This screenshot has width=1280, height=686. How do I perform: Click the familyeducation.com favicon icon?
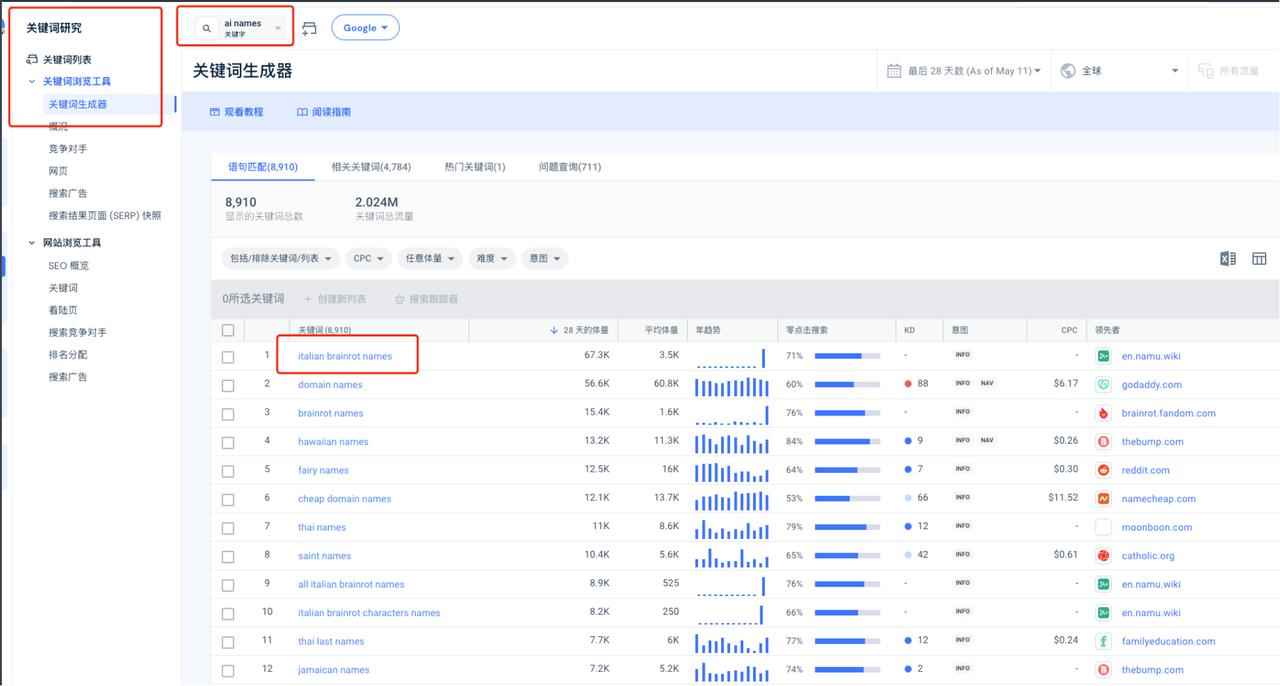(1103, 641)
